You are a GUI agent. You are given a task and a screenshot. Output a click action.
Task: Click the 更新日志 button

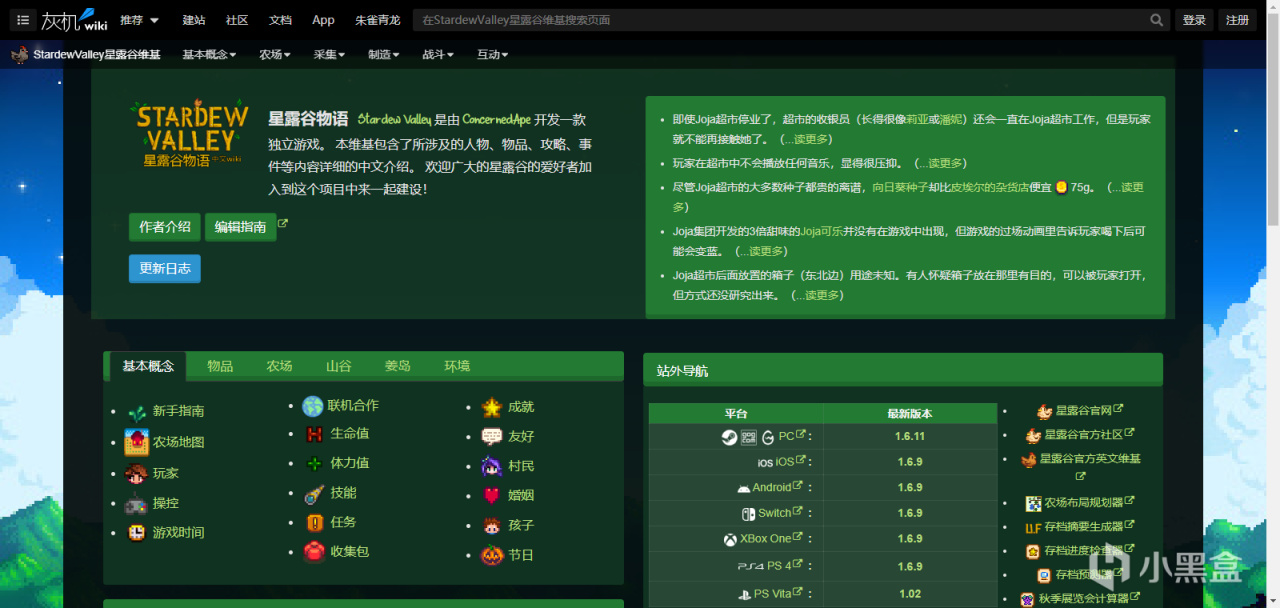pyautogui.click(x=165, y=269)
